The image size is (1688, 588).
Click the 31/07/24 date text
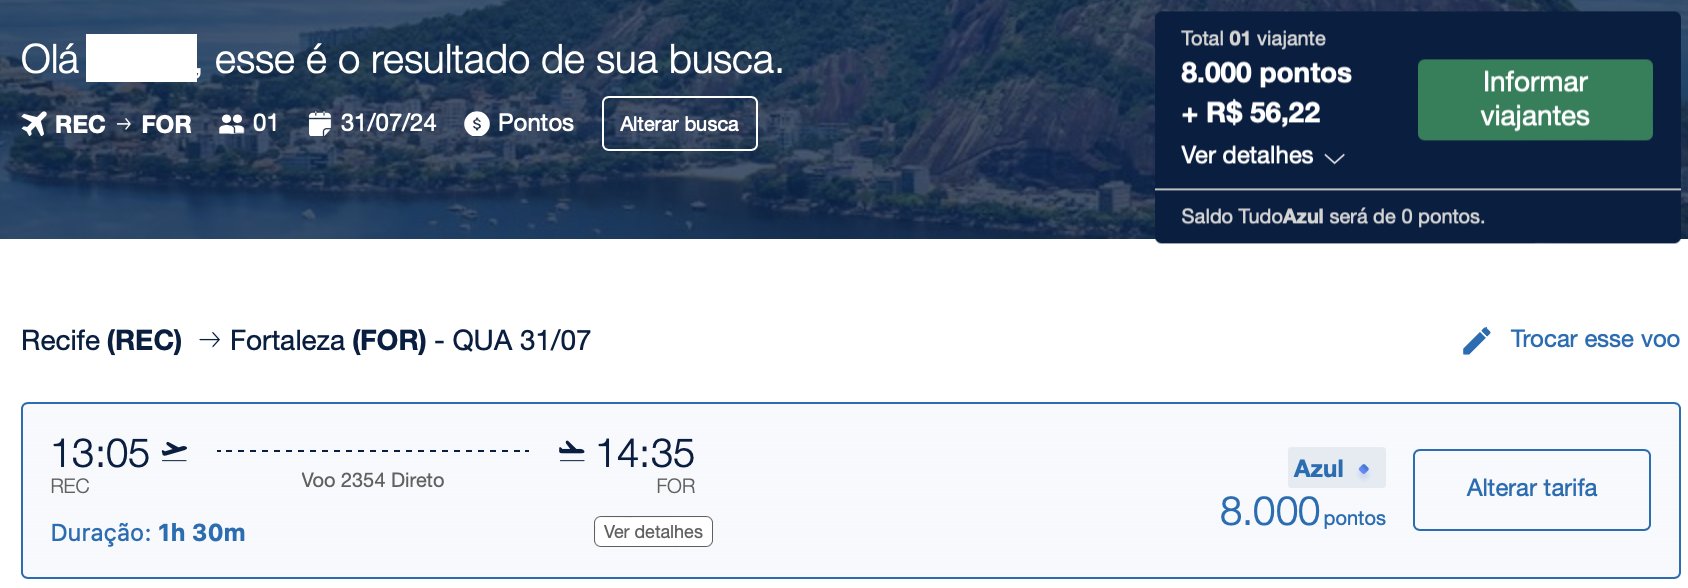(389, 123)
